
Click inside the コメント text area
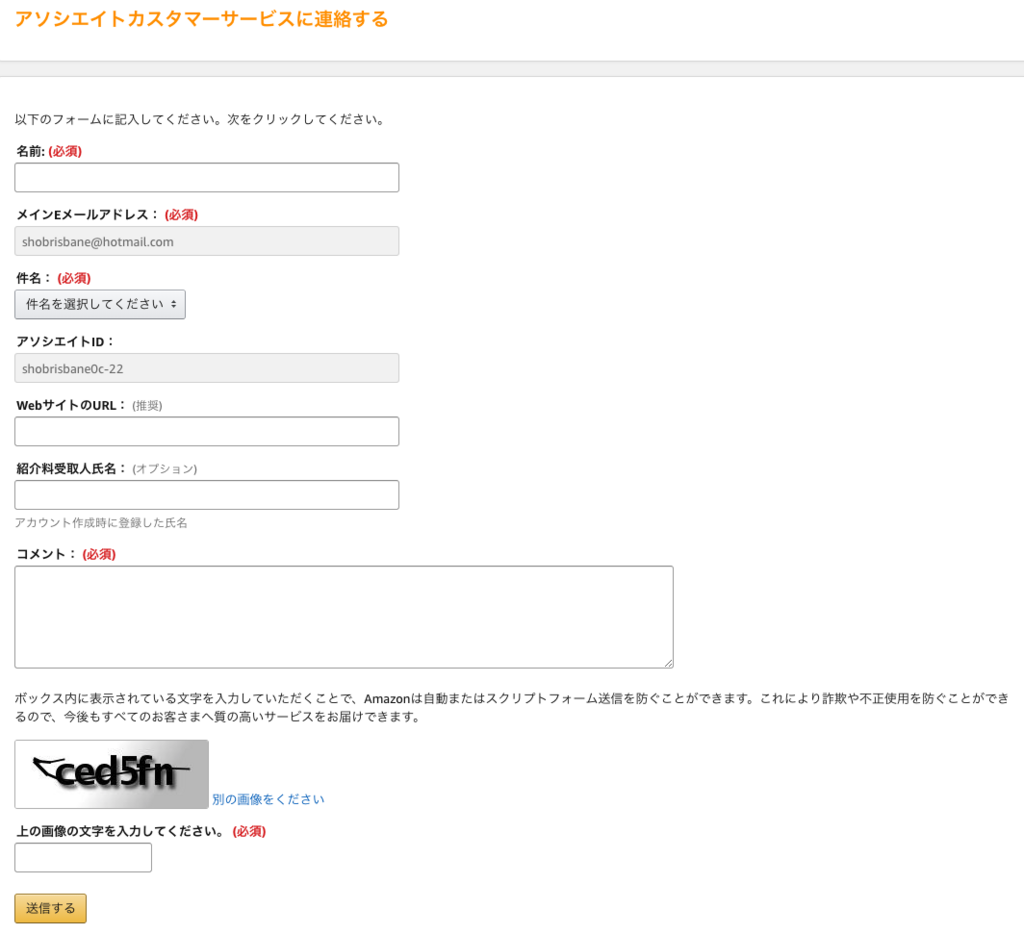point(343,616)
